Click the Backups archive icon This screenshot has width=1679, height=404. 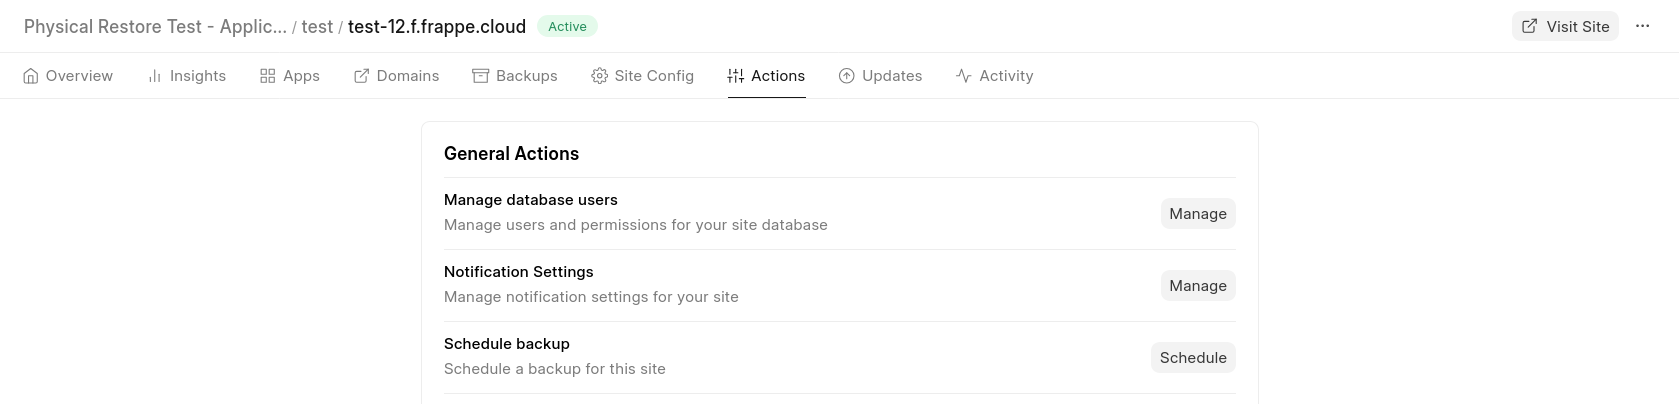pos(481,76)
